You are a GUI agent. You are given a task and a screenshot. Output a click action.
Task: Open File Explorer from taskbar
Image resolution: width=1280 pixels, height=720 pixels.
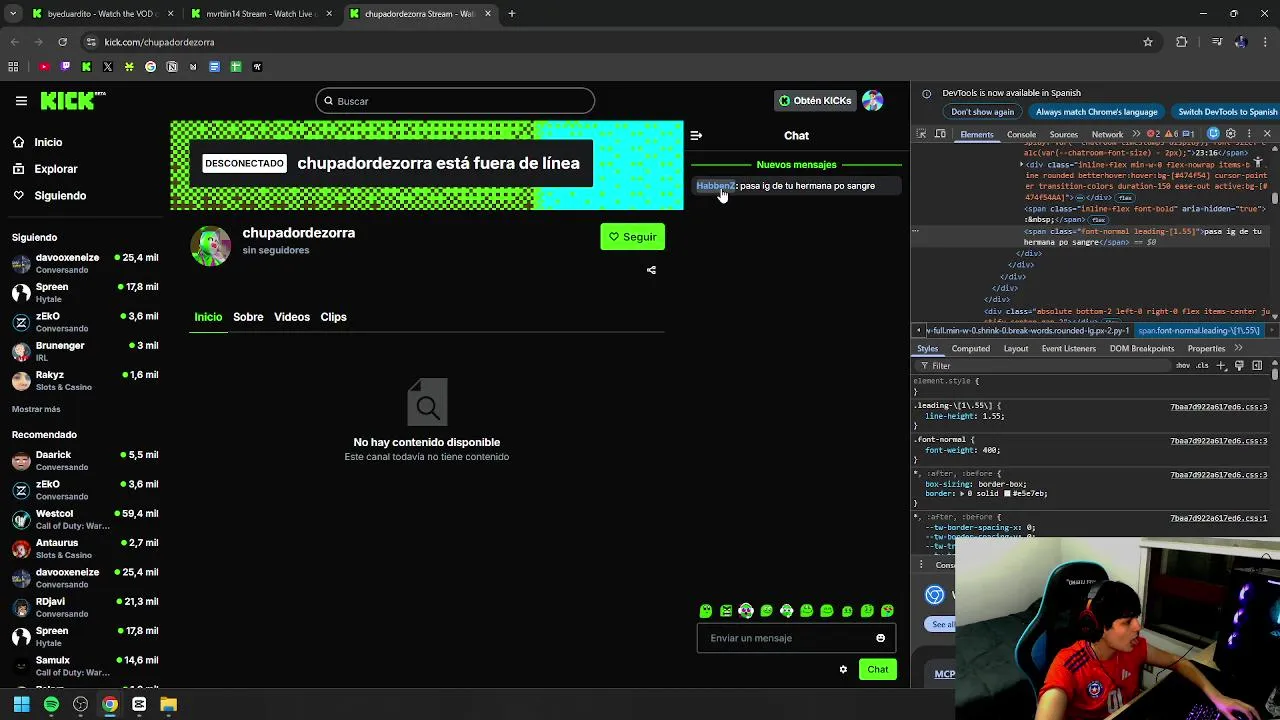tap(168, 705)
